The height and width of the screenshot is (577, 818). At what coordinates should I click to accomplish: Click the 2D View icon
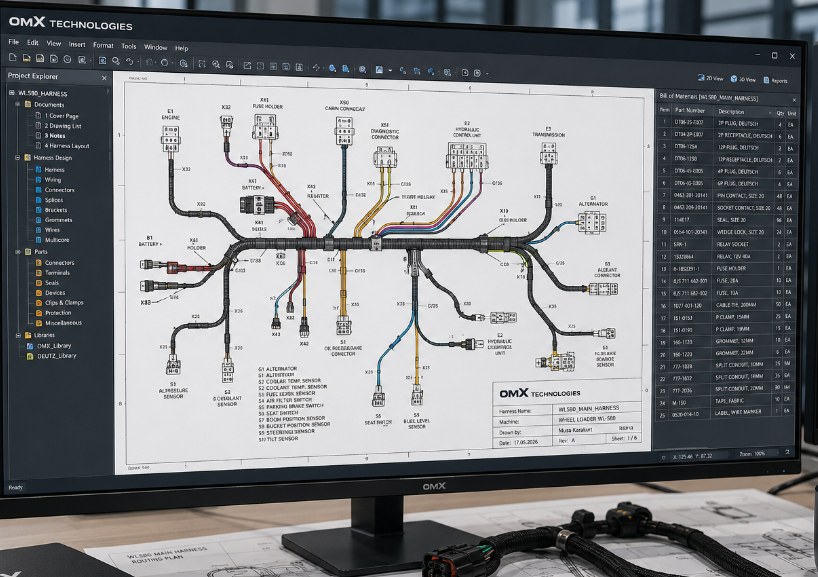[701, 78]
